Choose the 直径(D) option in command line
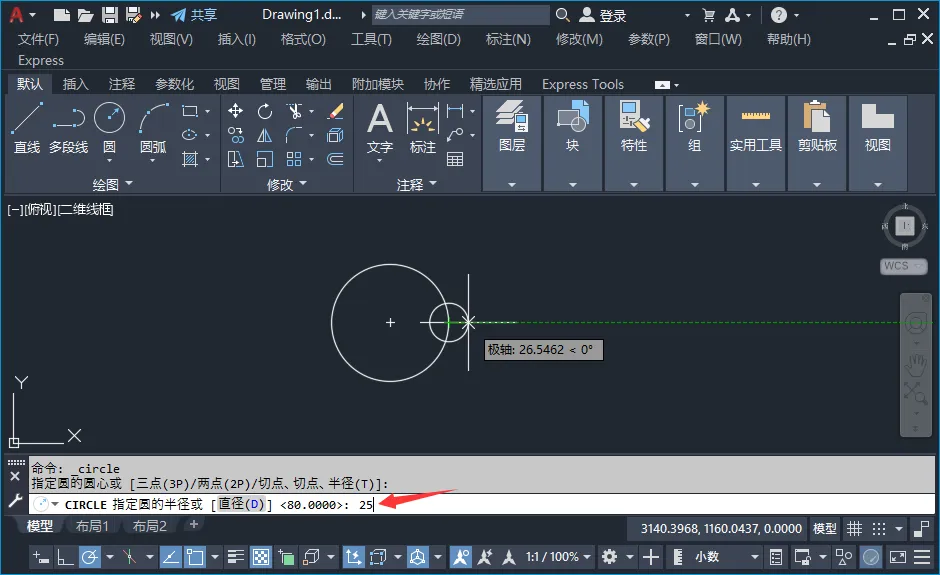This screenshot has width=940, height=575. point(241,504)
